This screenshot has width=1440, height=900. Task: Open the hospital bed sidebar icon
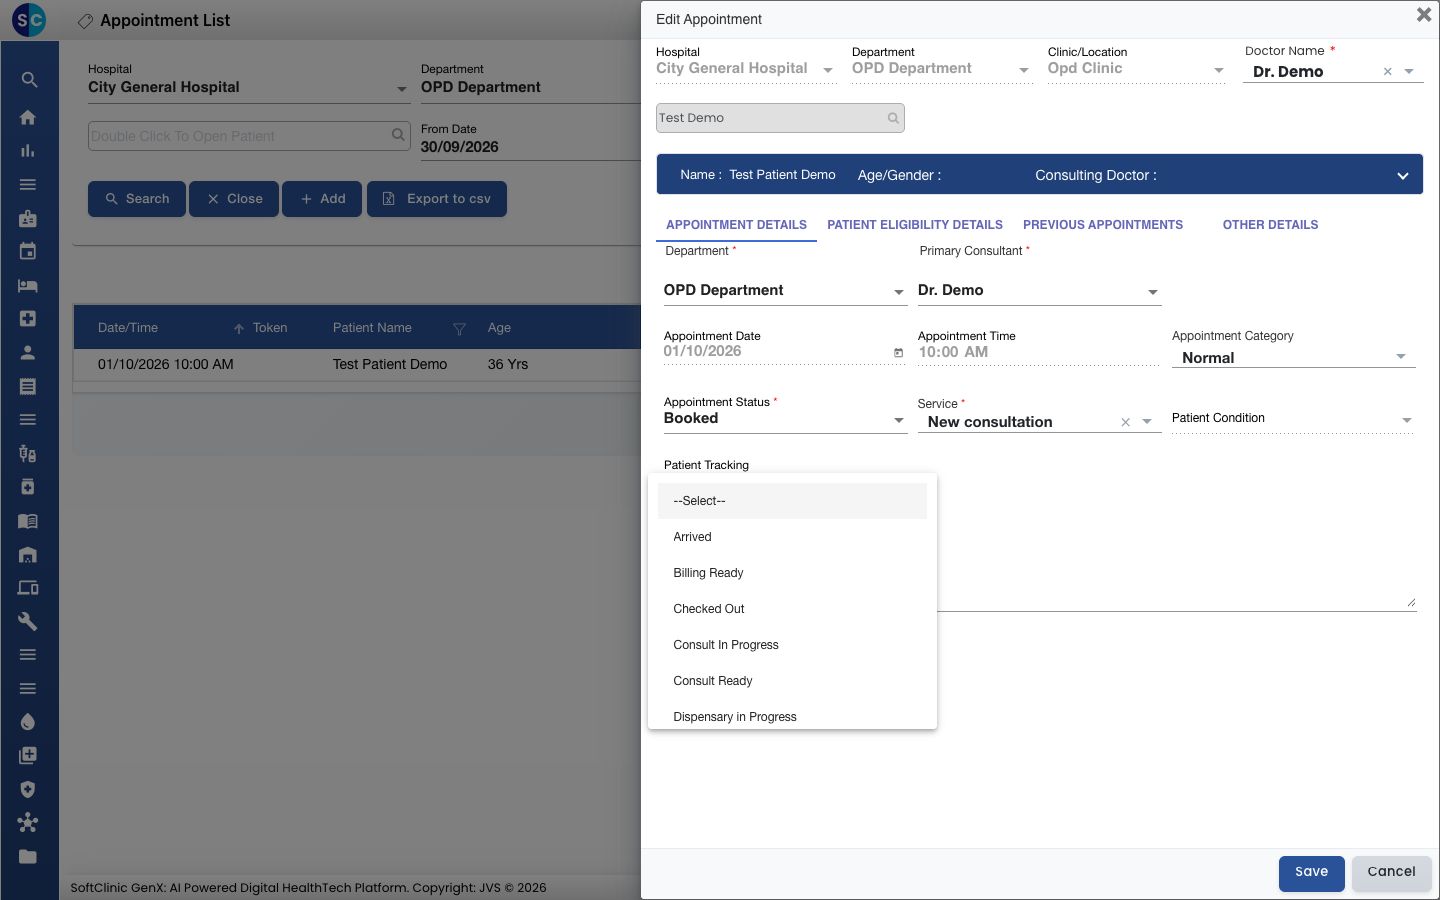point(28,286)
